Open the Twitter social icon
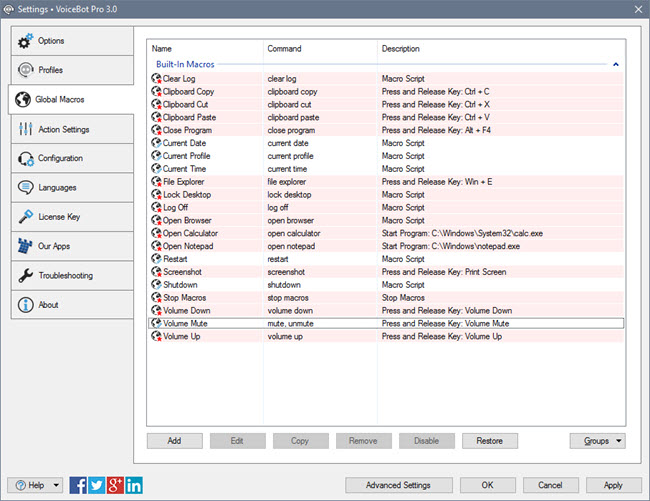This screenshot has height=501, width=650. [x=97, y=485]
